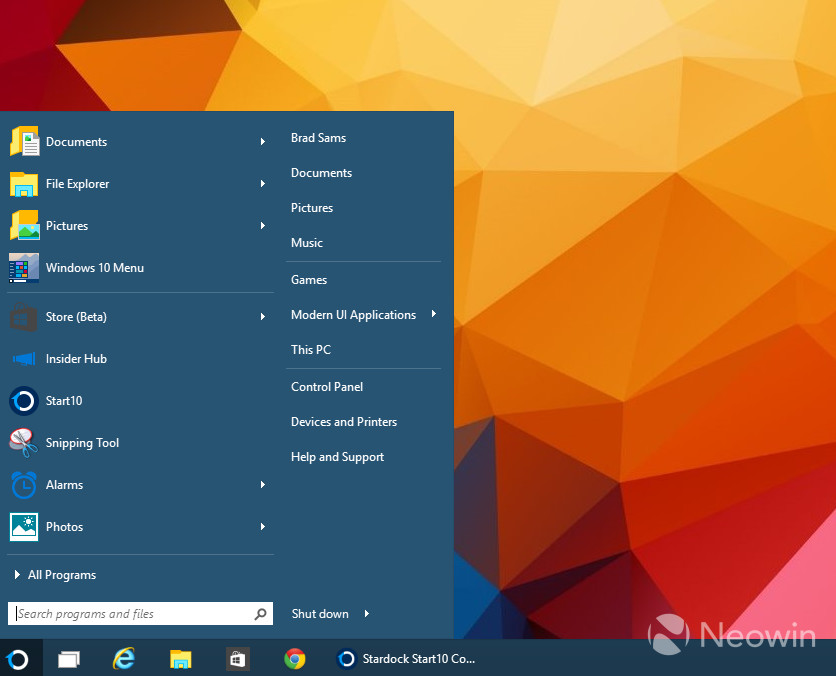Screen dimensions: 836x676
Task: Launch Start10 via its circular icon
Action: 24,401
